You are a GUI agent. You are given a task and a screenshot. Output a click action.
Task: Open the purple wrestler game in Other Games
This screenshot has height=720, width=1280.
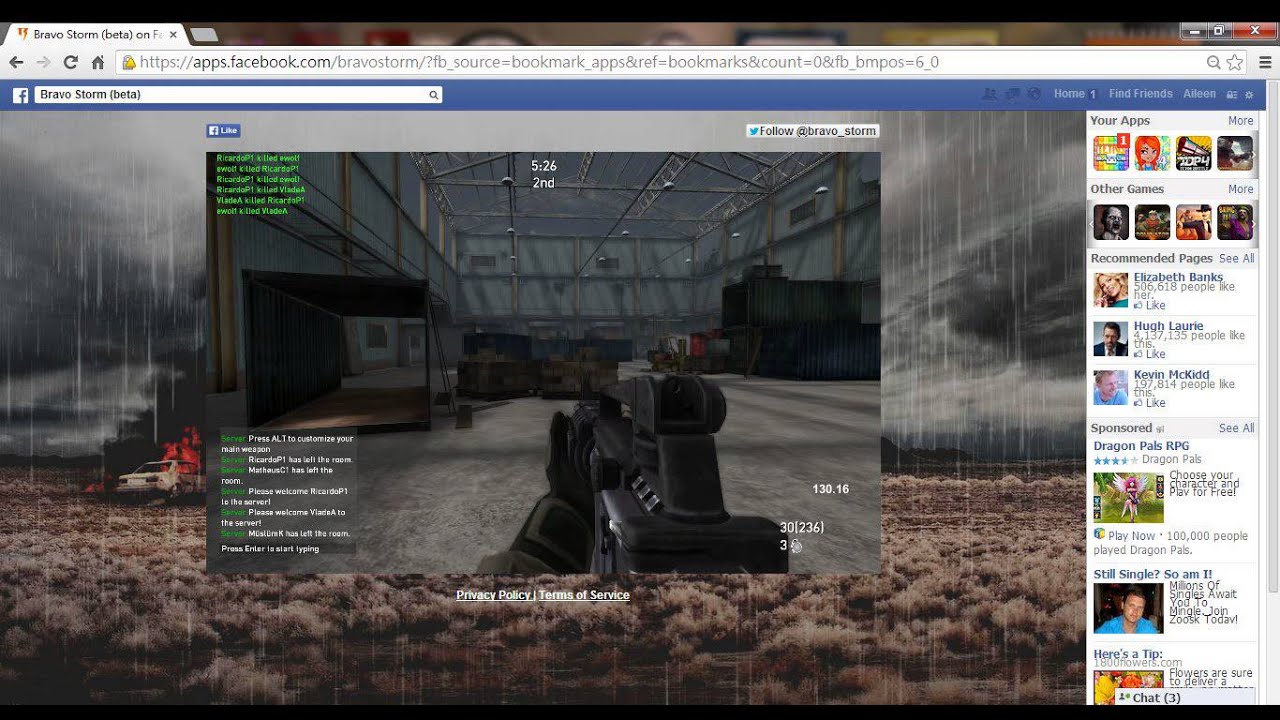tap(1234, 222)
